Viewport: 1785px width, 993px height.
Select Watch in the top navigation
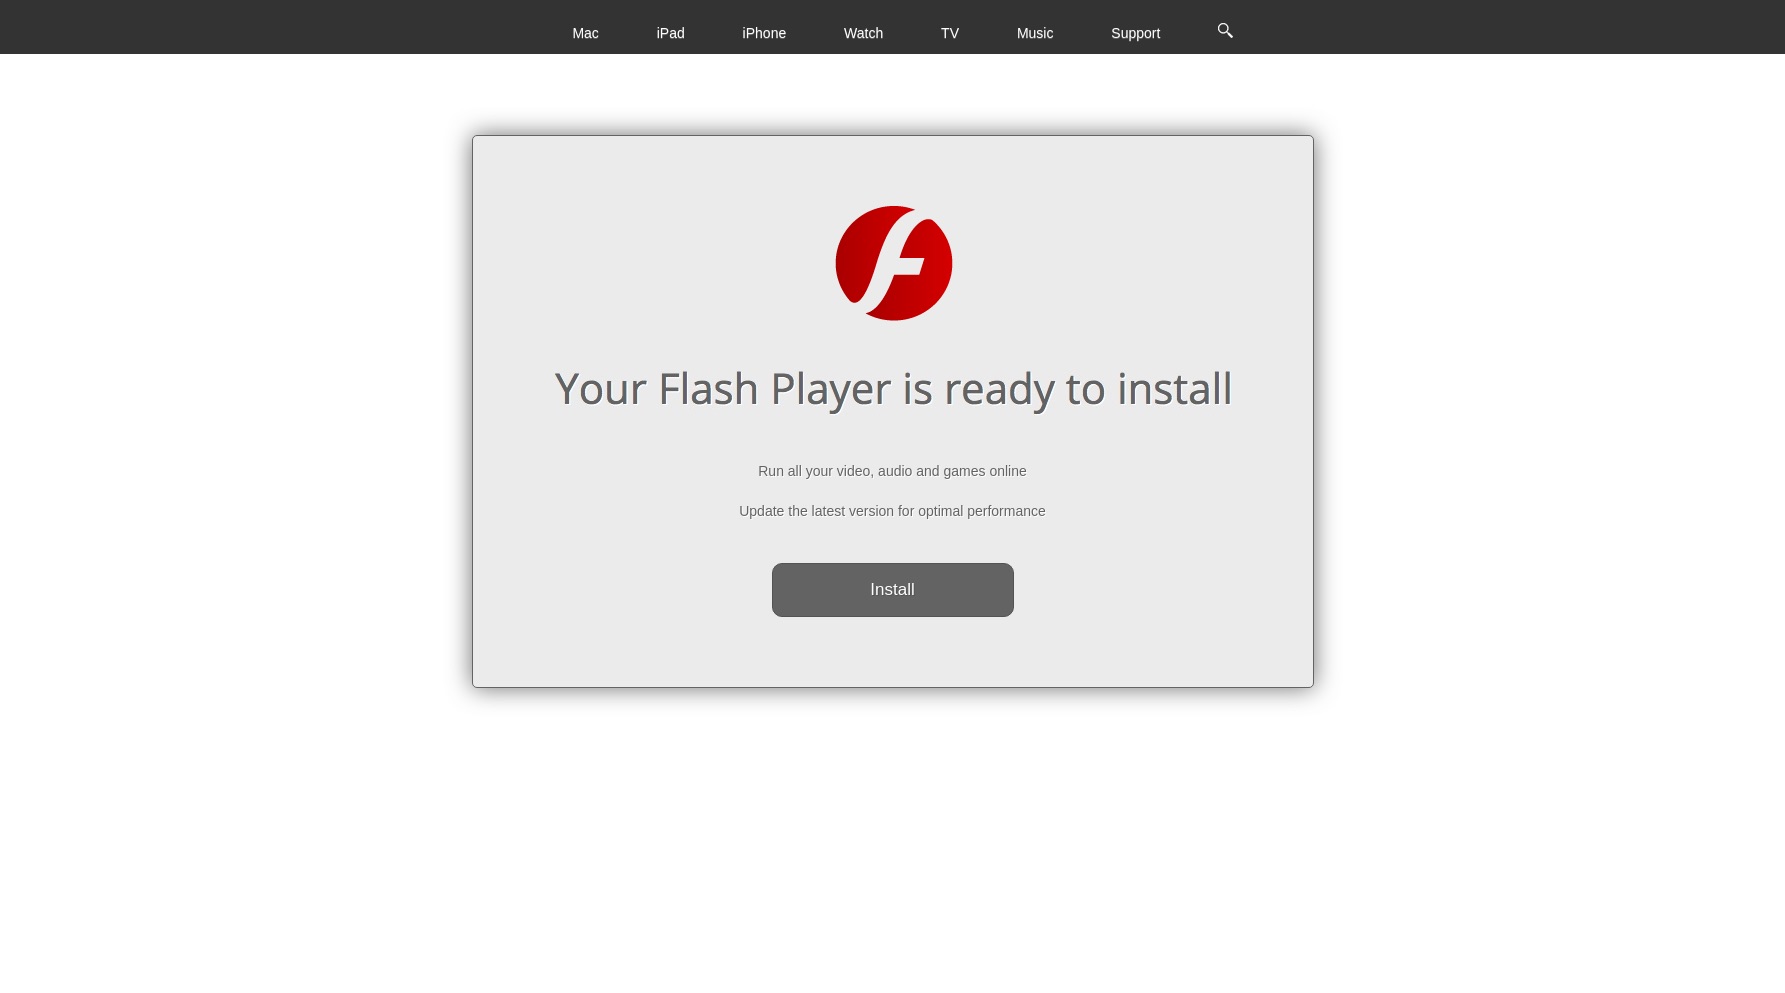[x=863, y=33]
